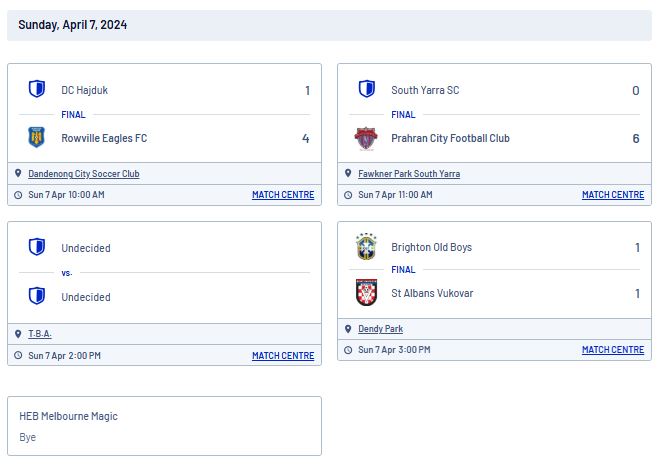Click the Rowville Eagles FC club badge
This screenshot has height=466, width=660.
(37, 137)
